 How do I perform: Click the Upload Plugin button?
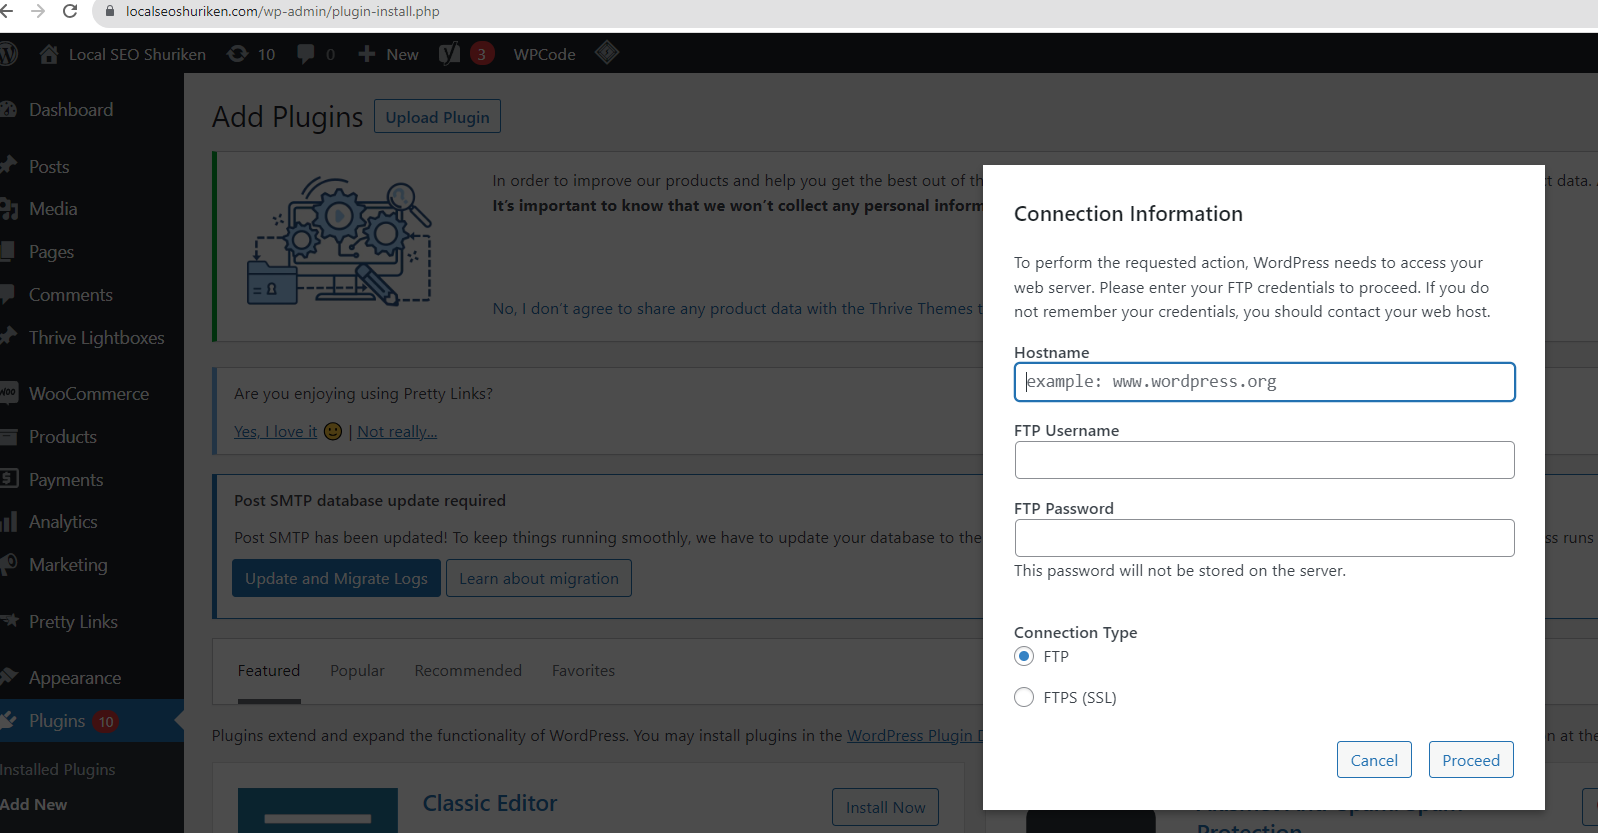click(437, 116)
